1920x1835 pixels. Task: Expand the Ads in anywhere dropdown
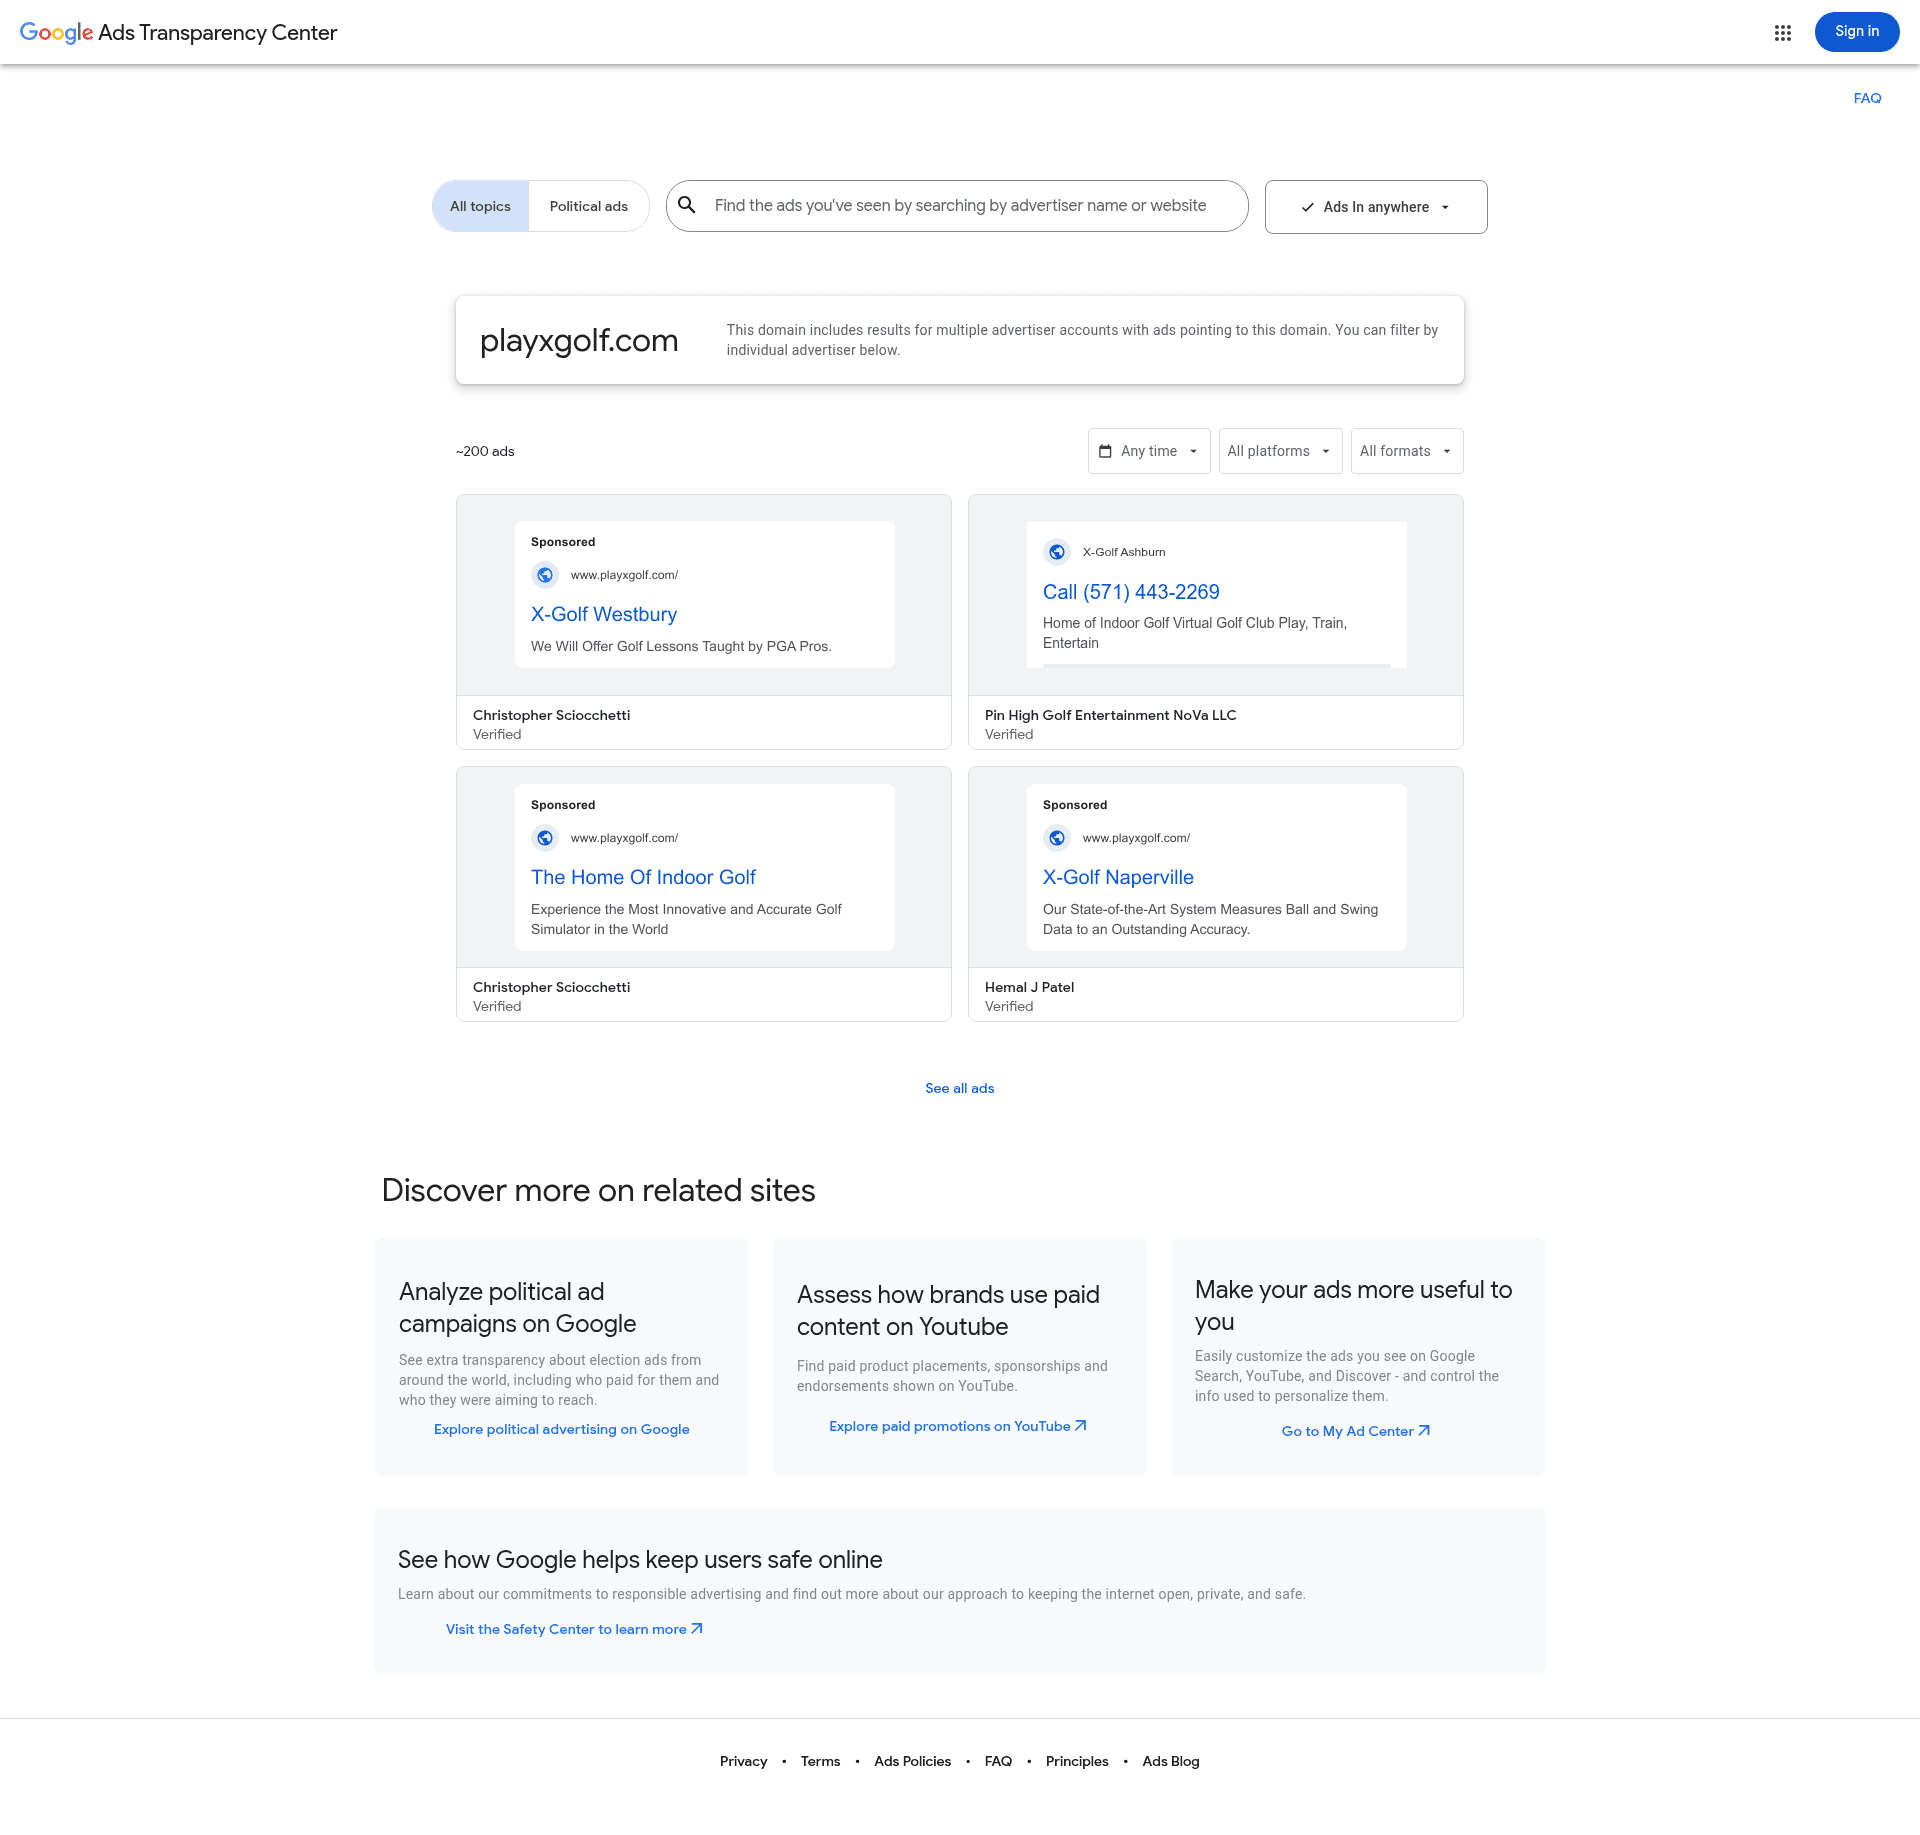pyautogui.click(x=1376, y=207)
